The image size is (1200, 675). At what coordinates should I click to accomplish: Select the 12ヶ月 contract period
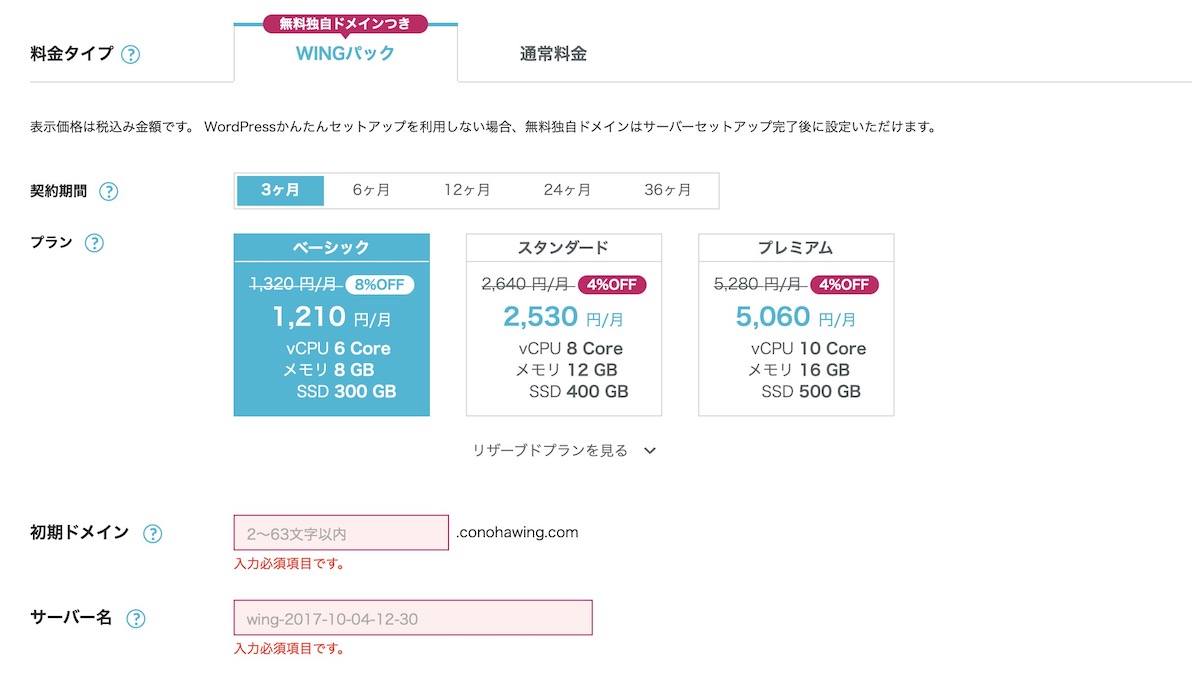[x=467, y=190]
